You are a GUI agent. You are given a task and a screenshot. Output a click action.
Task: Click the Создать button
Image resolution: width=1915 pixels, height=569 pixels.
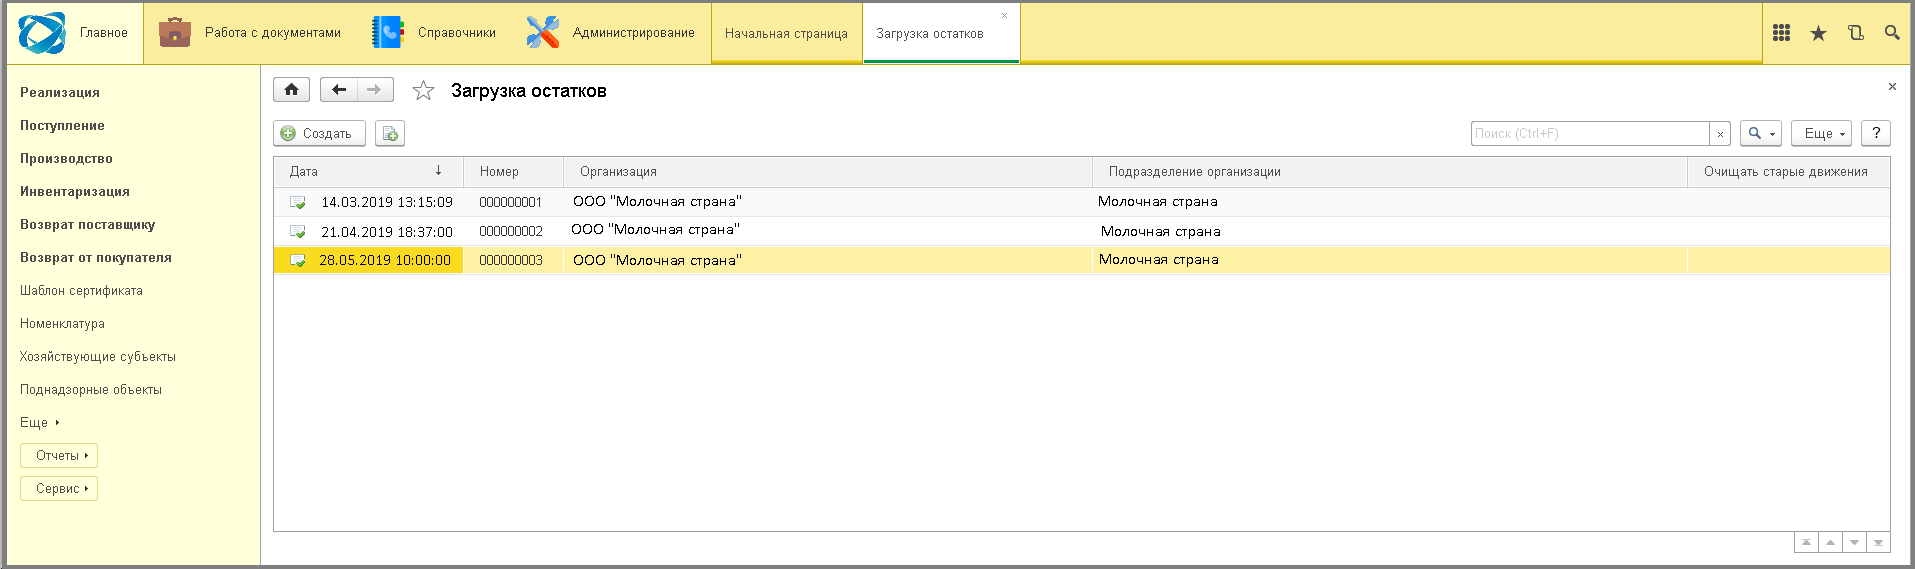[319, 133]
